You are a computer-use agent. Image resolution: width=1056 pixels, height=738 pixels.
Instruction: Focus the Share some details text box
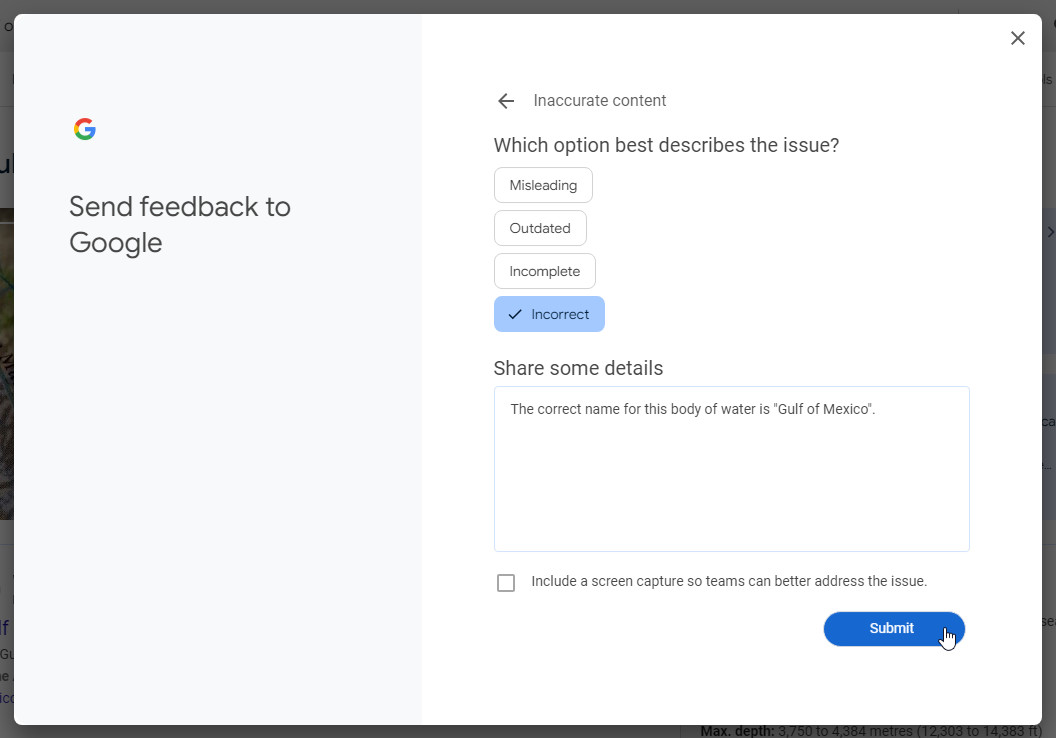(731, 480)
